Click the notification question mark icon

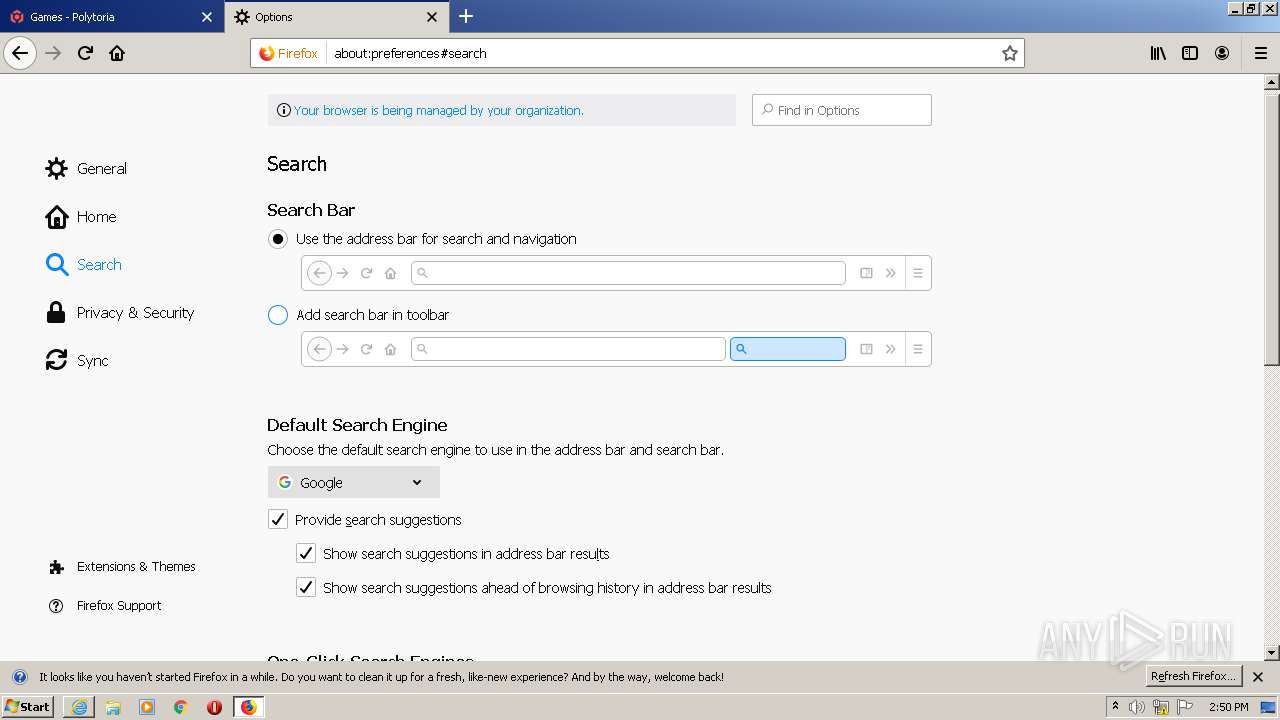pos(19,677)
